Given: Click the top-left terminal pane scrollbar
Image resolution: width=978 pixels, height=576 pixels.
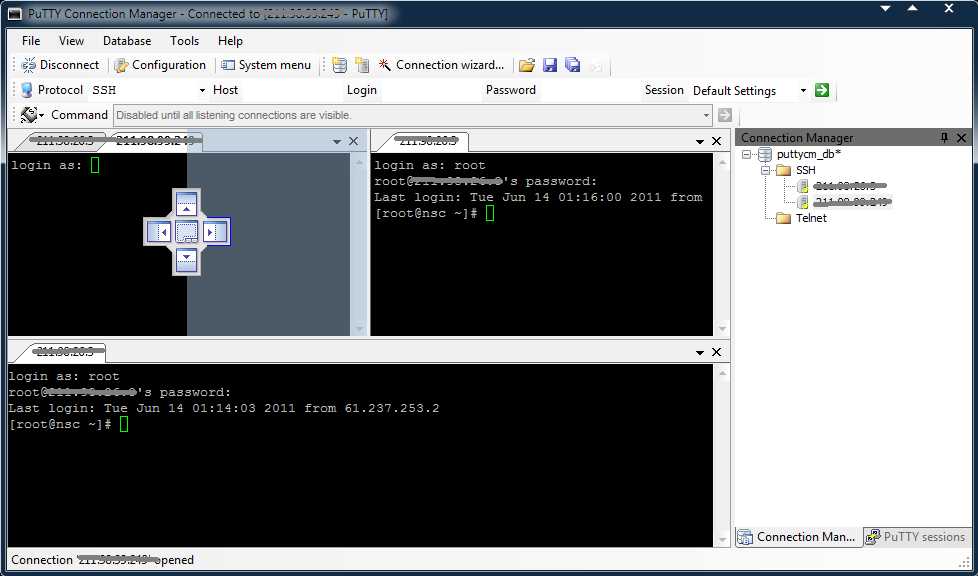Looking at the screenshot, I should point(359,245).
